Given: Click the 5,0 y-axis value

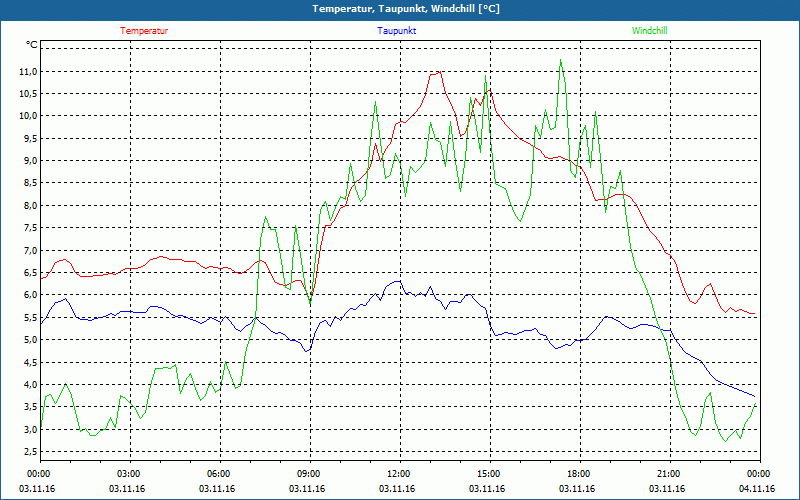Looking at the screenshot, I should (x=29, y=340).
